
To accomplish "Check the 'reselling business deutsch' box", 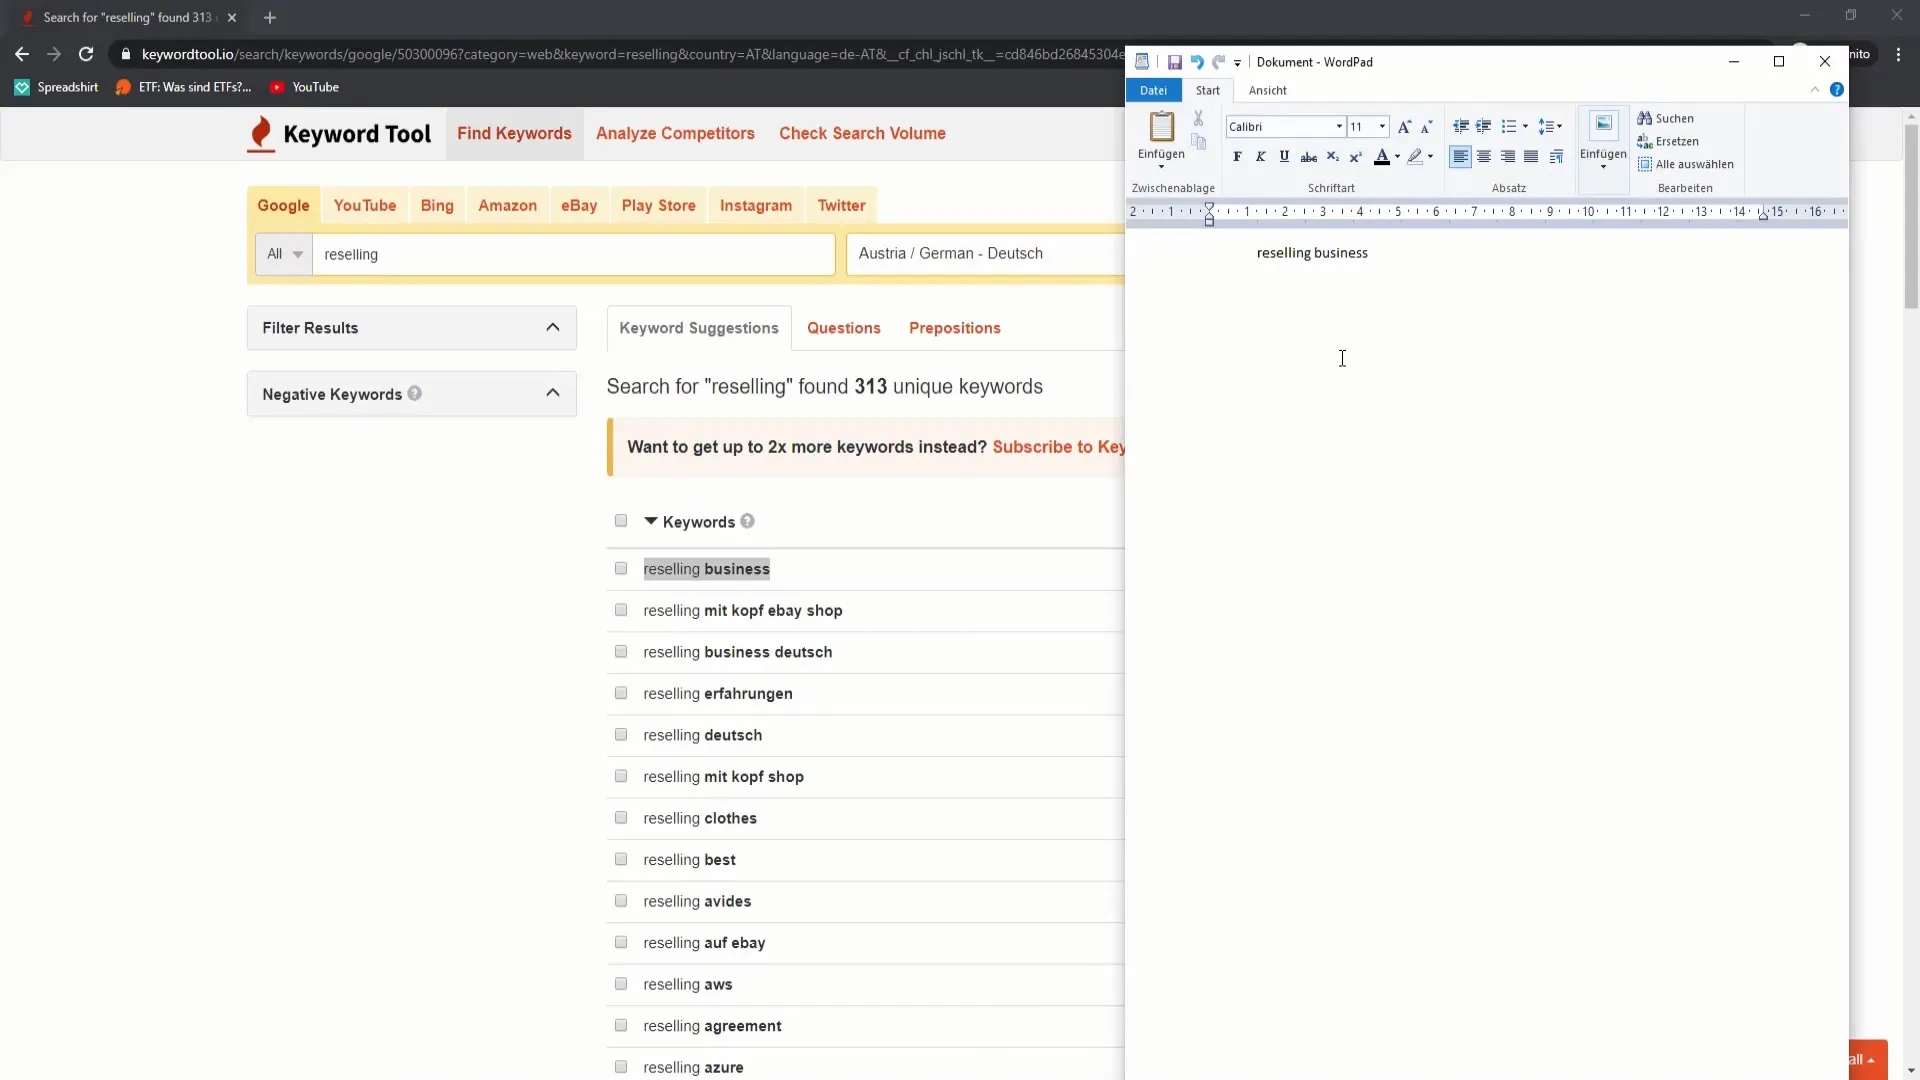I will pyautogui.click(x=621, y=651).
